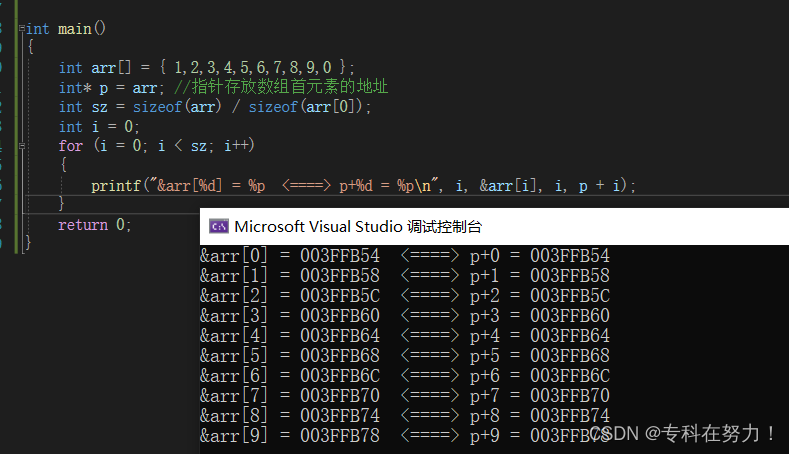Click console output row '&arr[4]'
The width and height of the screenshot is (789, 454).
(405, 336)
